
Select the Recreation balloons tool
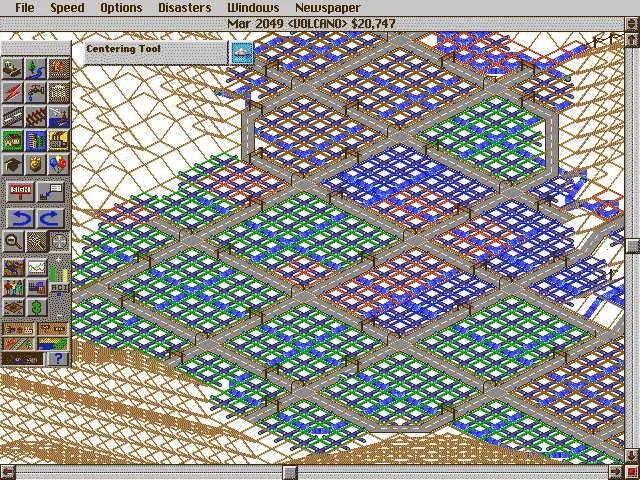[59, 165]
